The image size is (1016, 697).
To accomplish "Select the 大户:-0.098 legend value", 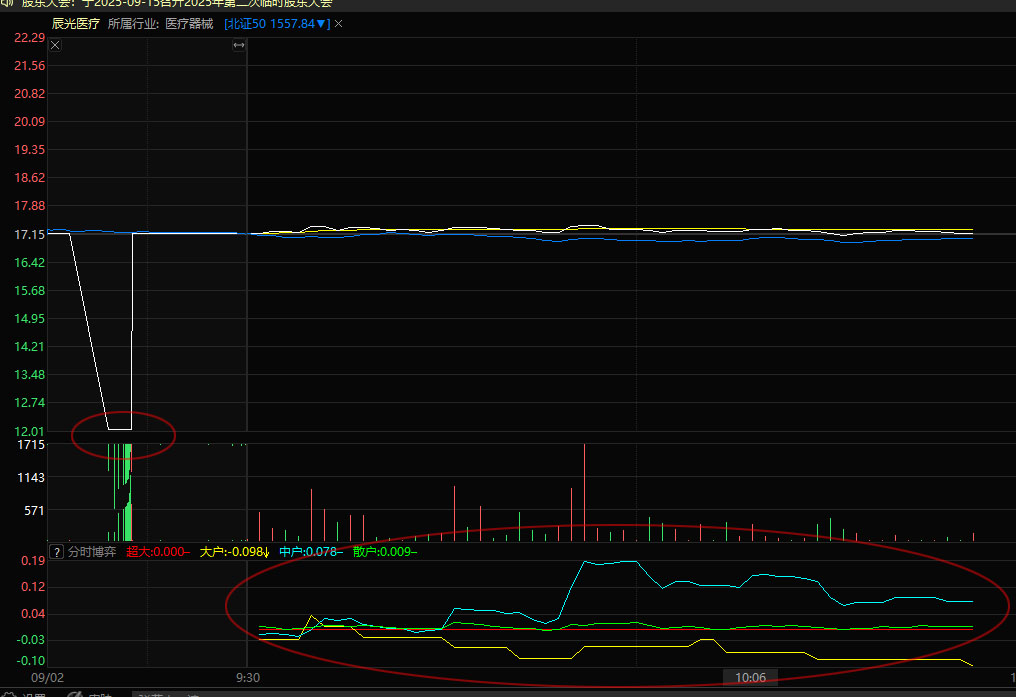I will 235,552.
